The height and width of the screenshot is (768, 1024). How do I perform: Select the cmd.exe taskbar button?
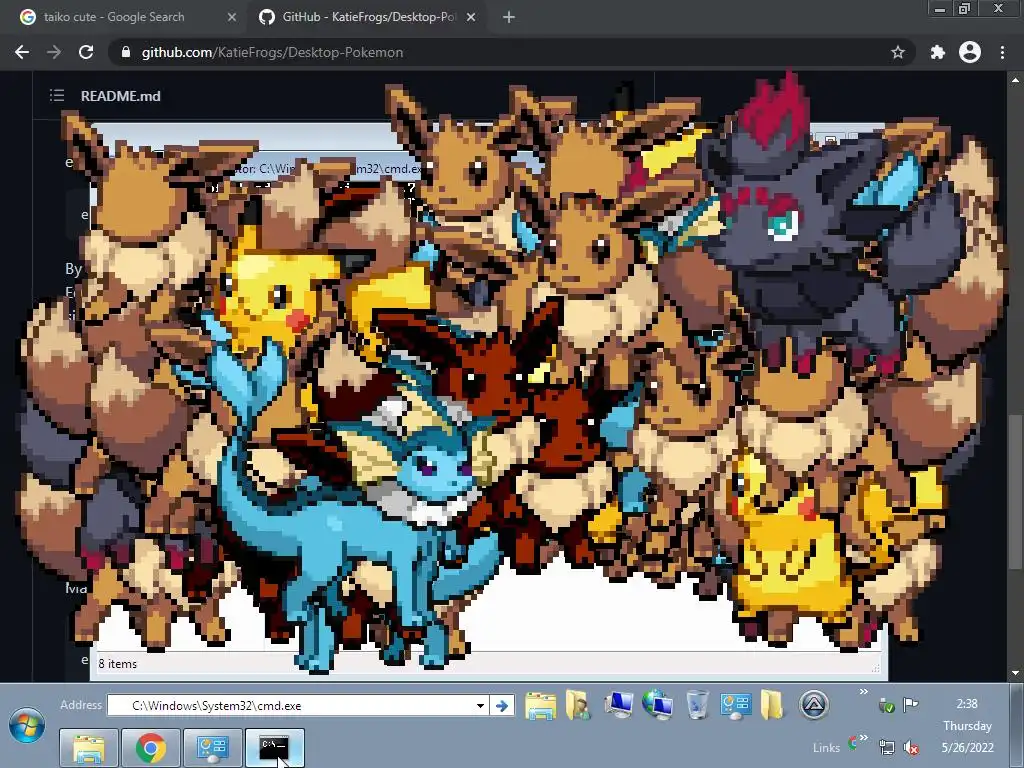coord(274,748)
